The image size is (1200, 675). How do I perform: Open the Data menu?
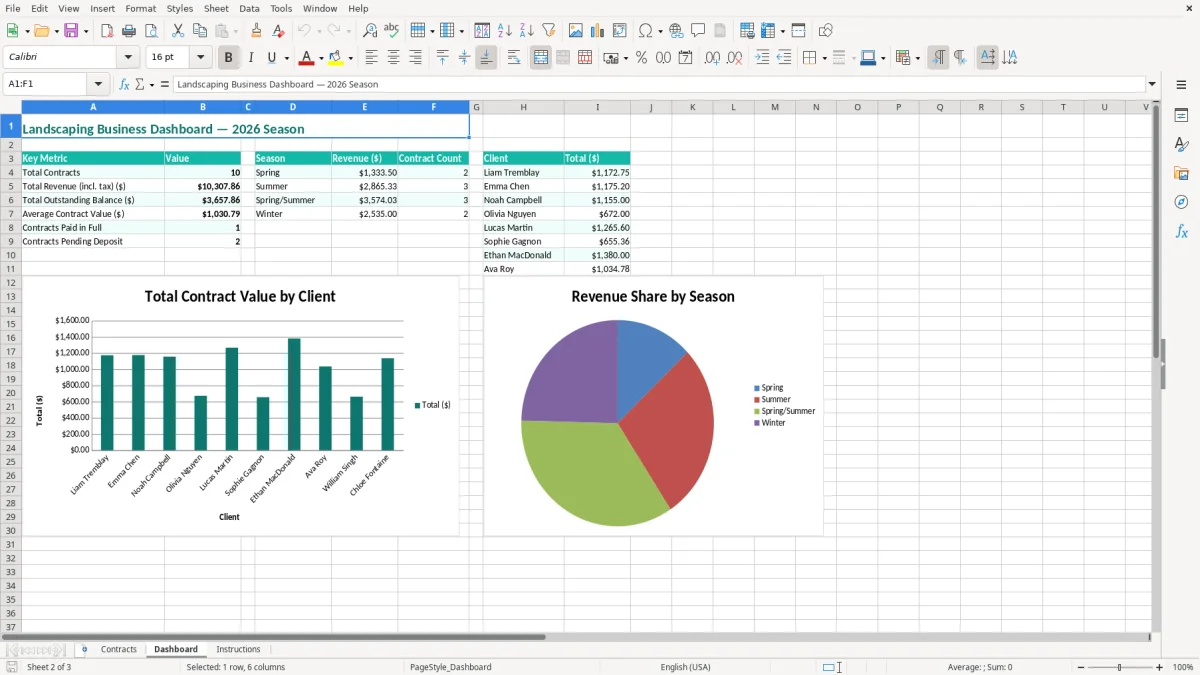249,8
